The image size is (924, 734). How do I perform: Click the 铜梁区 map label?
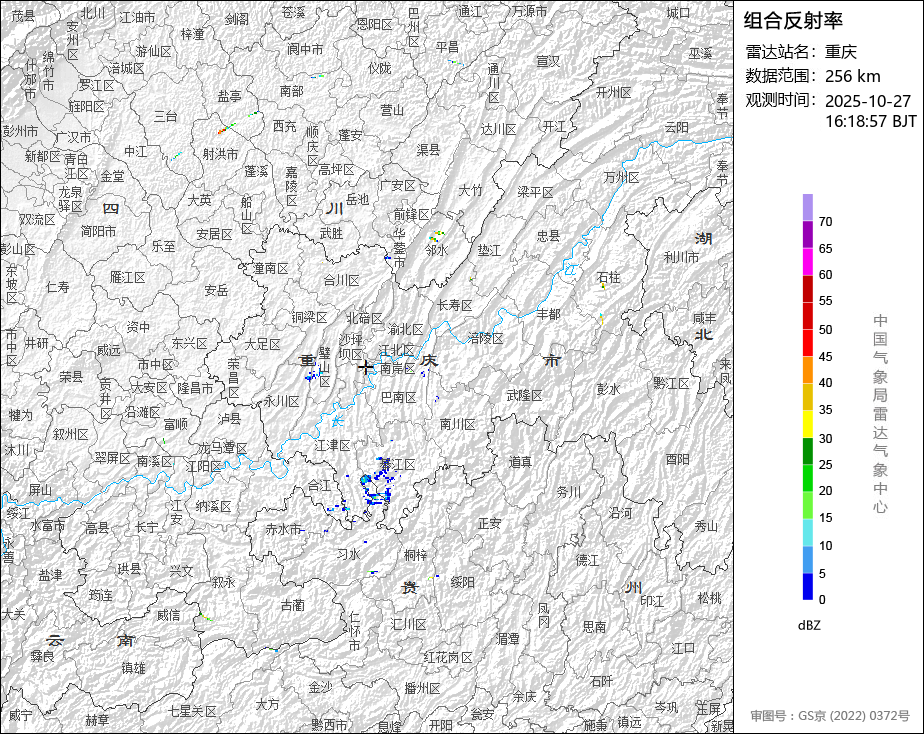309,318
